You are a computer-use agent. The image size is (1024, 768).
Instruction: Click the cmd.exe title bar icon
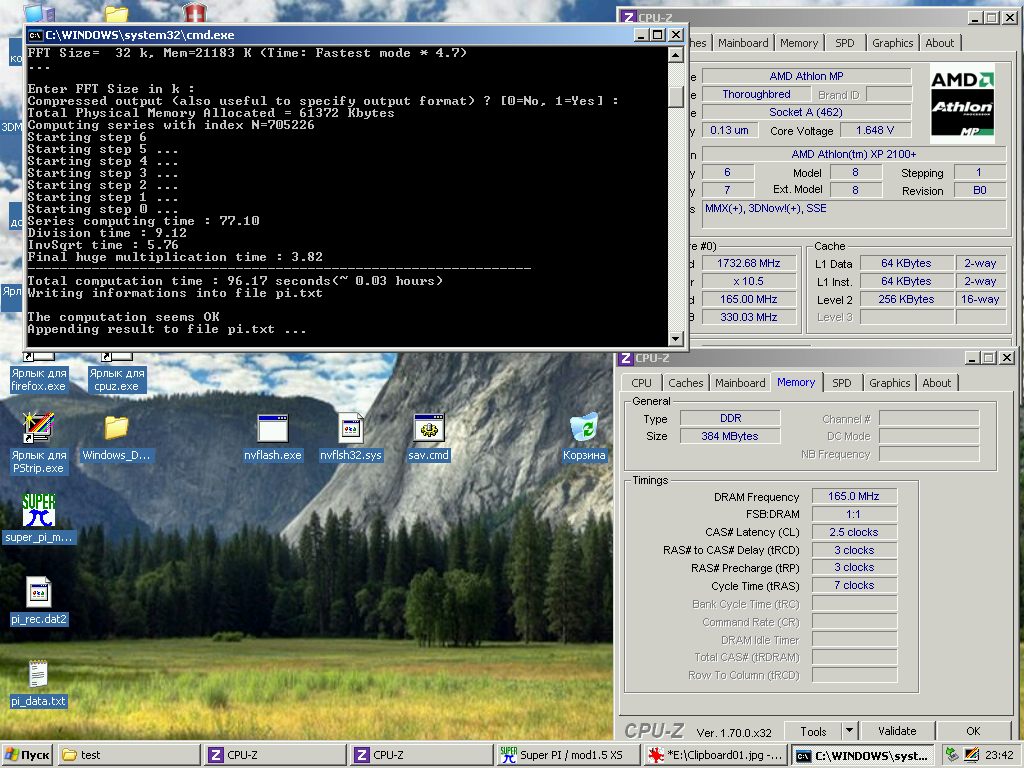[x=35, y=35]
